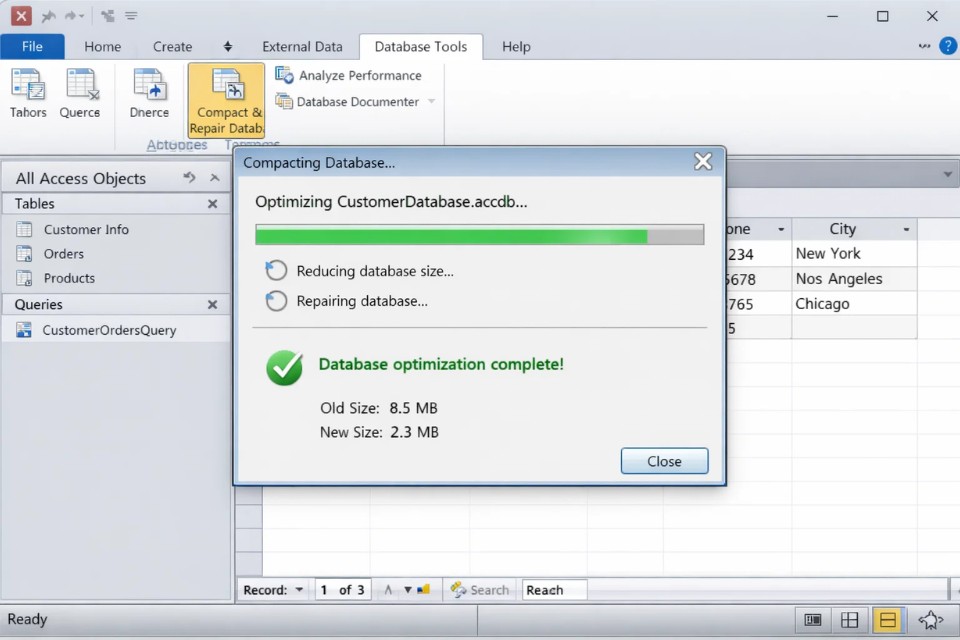Collapse the Tables group
Image resolution: width=960 pixels, height=640 pixels.
212,204
